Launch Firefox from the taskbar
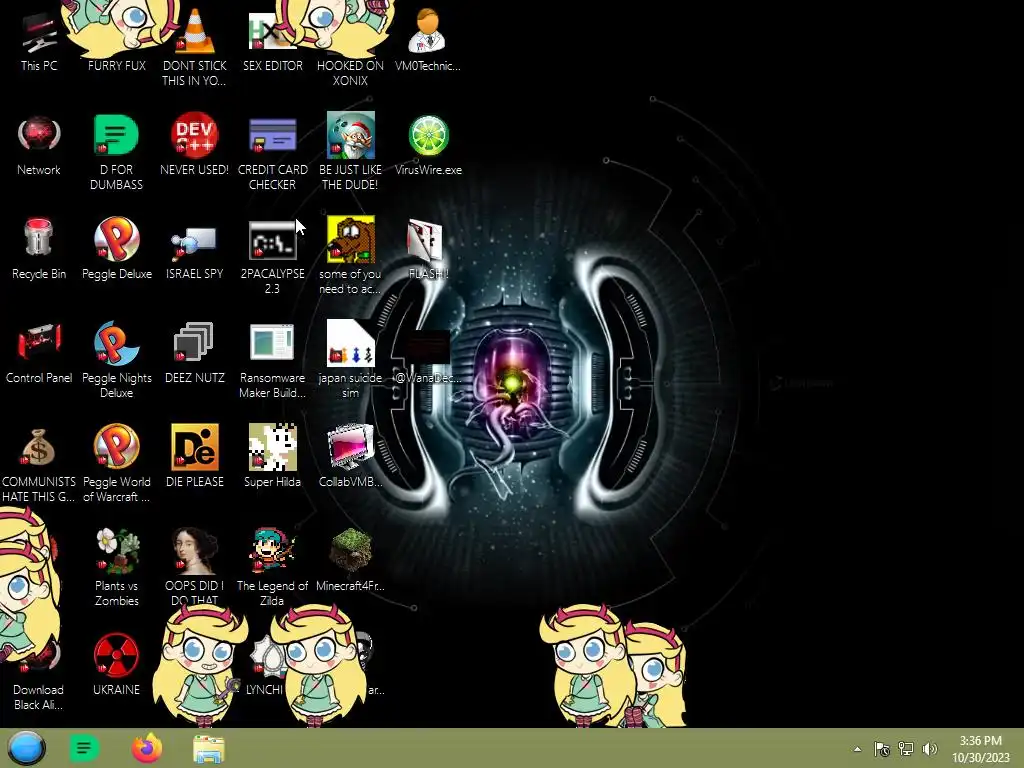The height and width of the screenshot is (768, 1024). 147,748
